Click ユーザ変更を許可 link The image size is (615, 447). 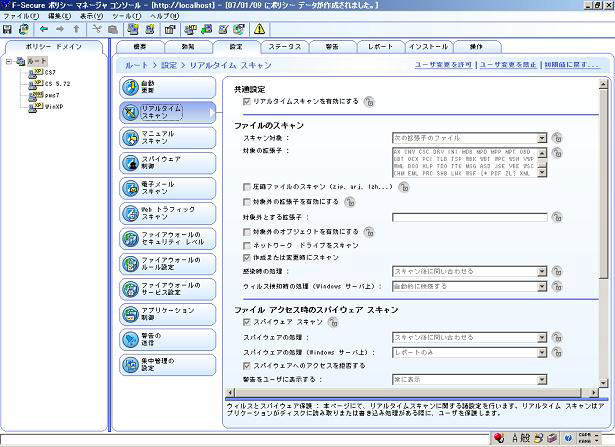click(443, 65)
